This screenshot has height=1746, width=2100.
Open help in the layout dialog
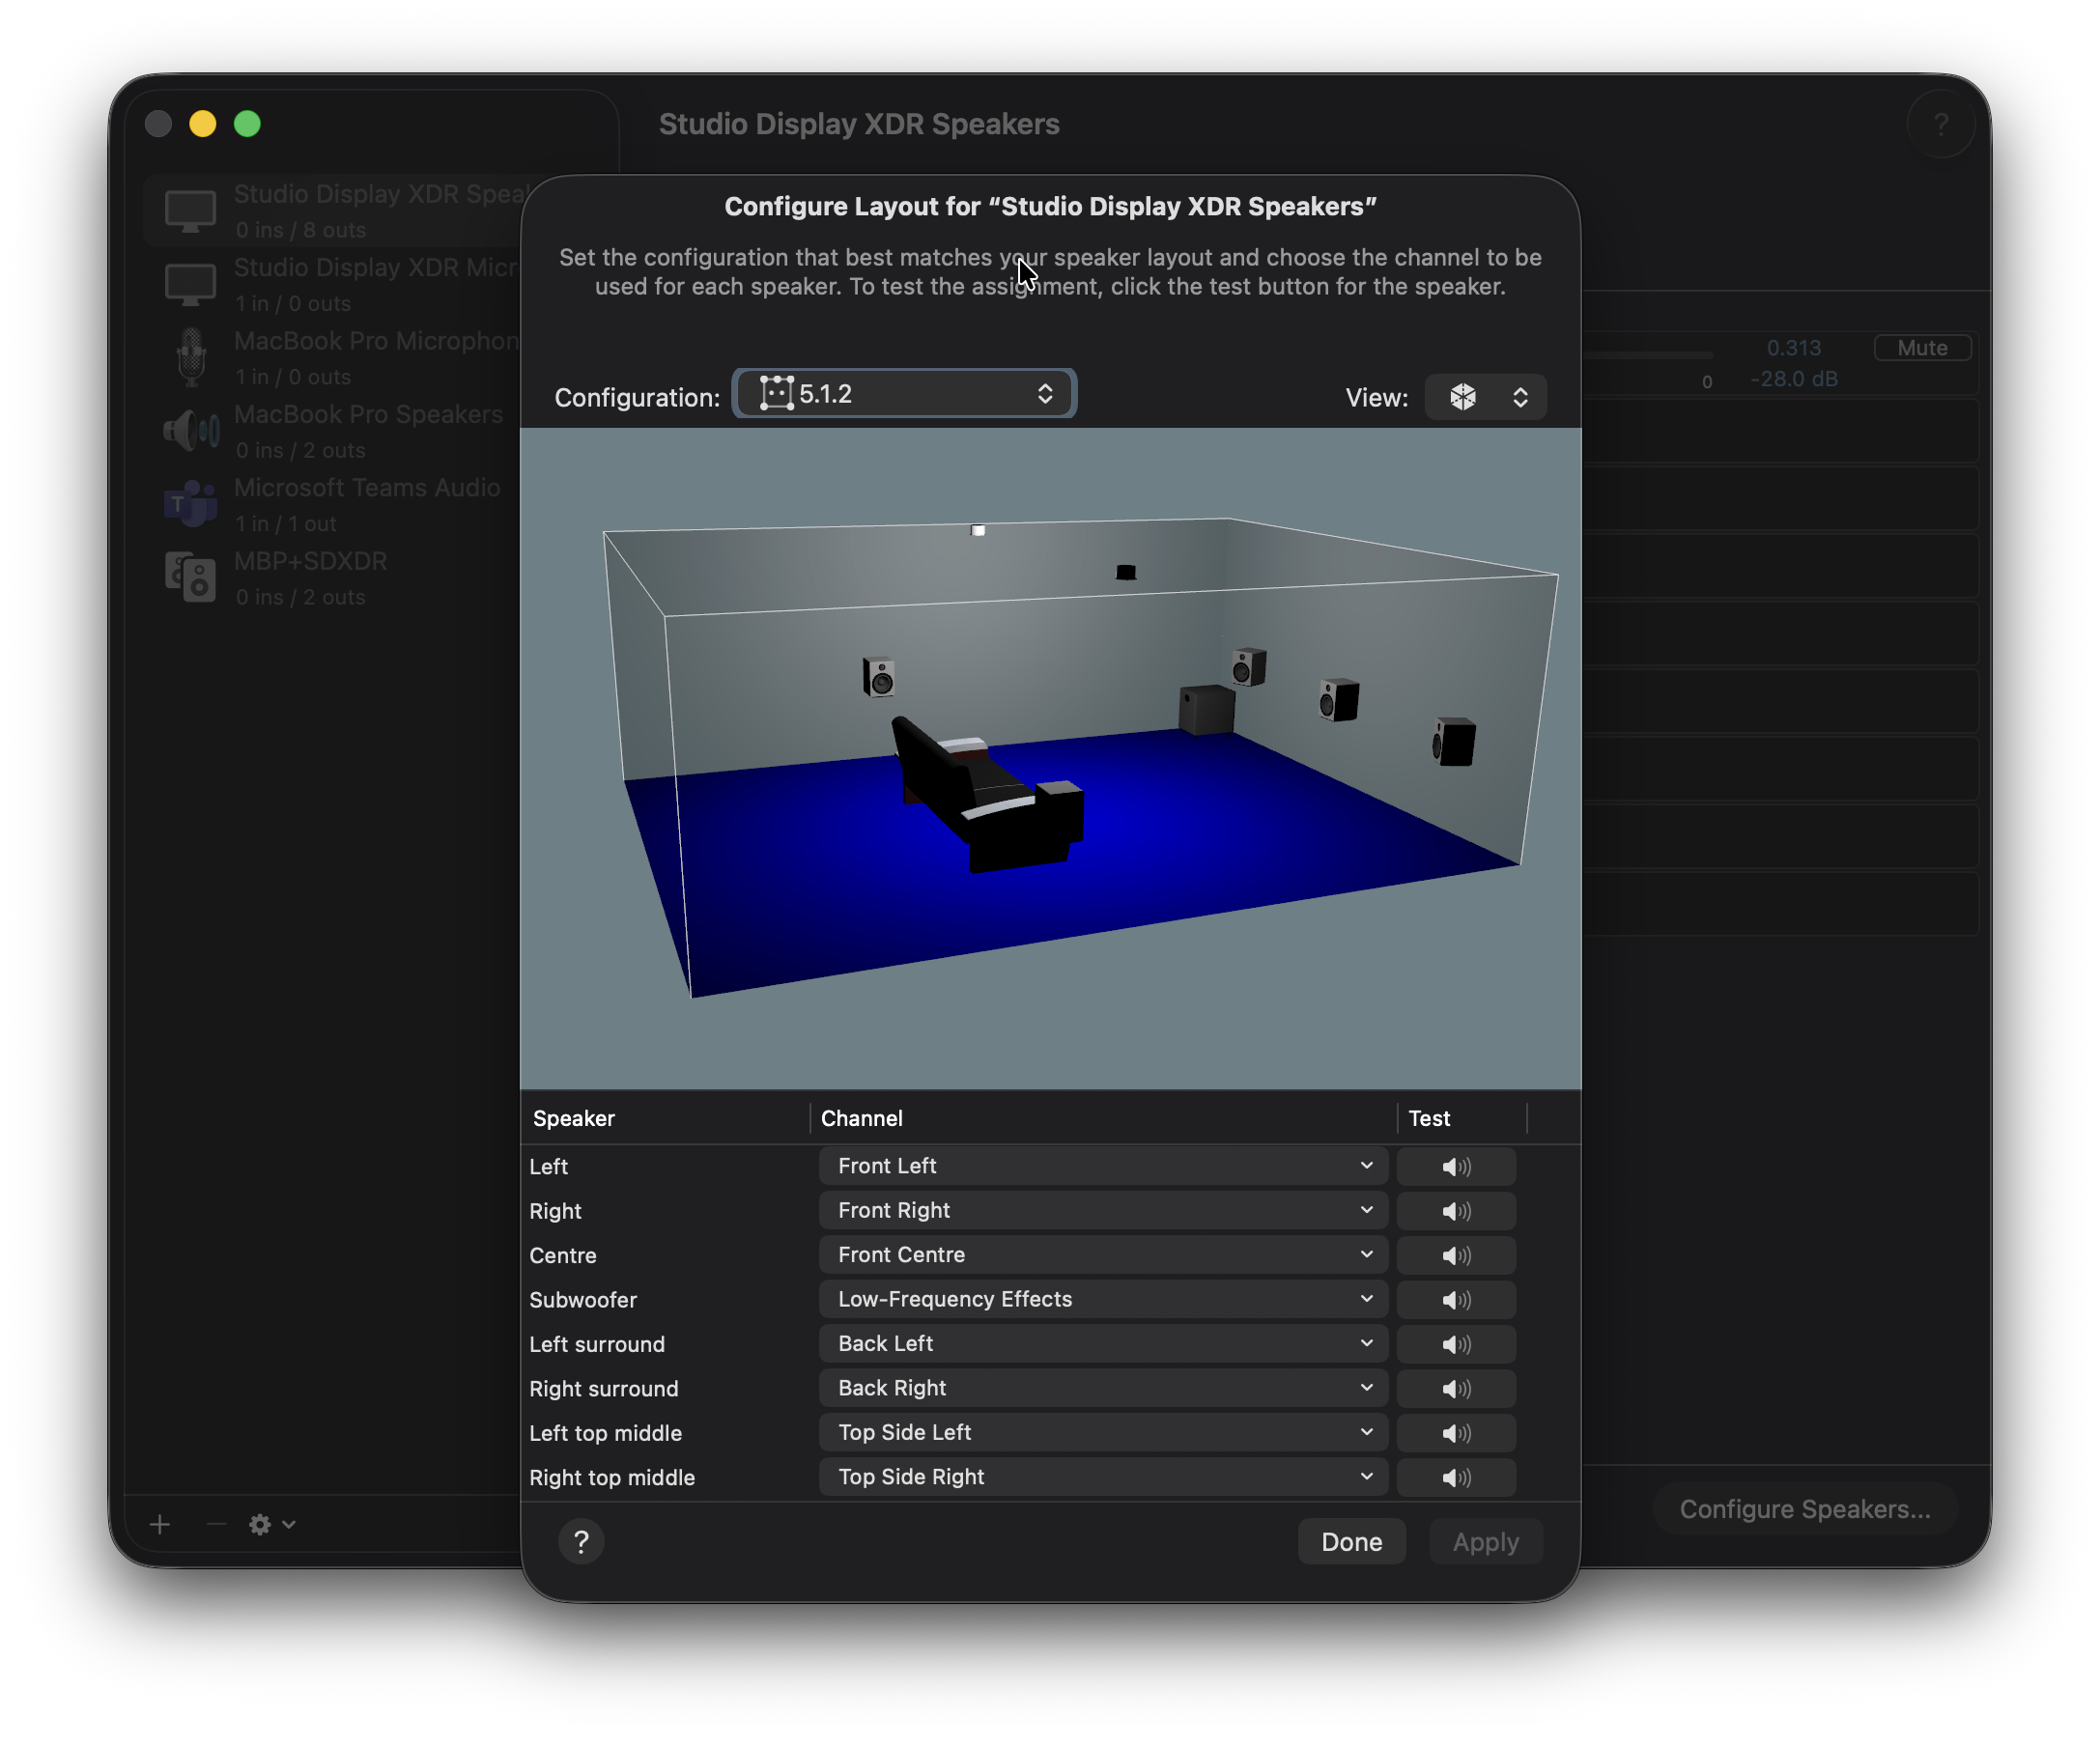pyautogui.click(x=581, y=1542)
